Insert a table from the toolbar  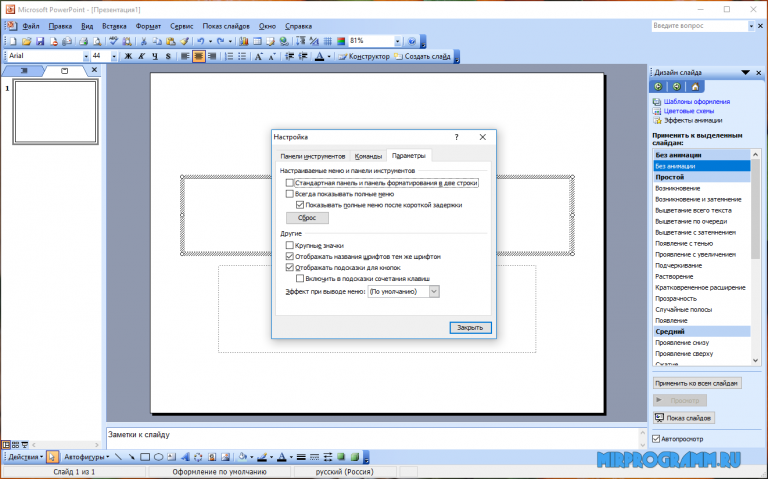(257, 42)
